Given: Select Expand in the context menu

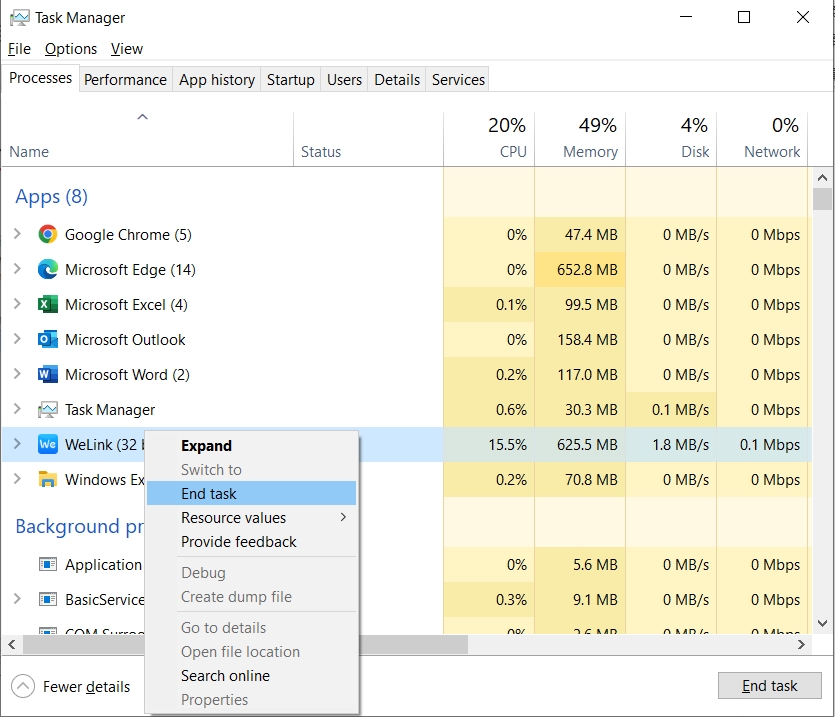Looking at the screenshot, I should [251, 446].
